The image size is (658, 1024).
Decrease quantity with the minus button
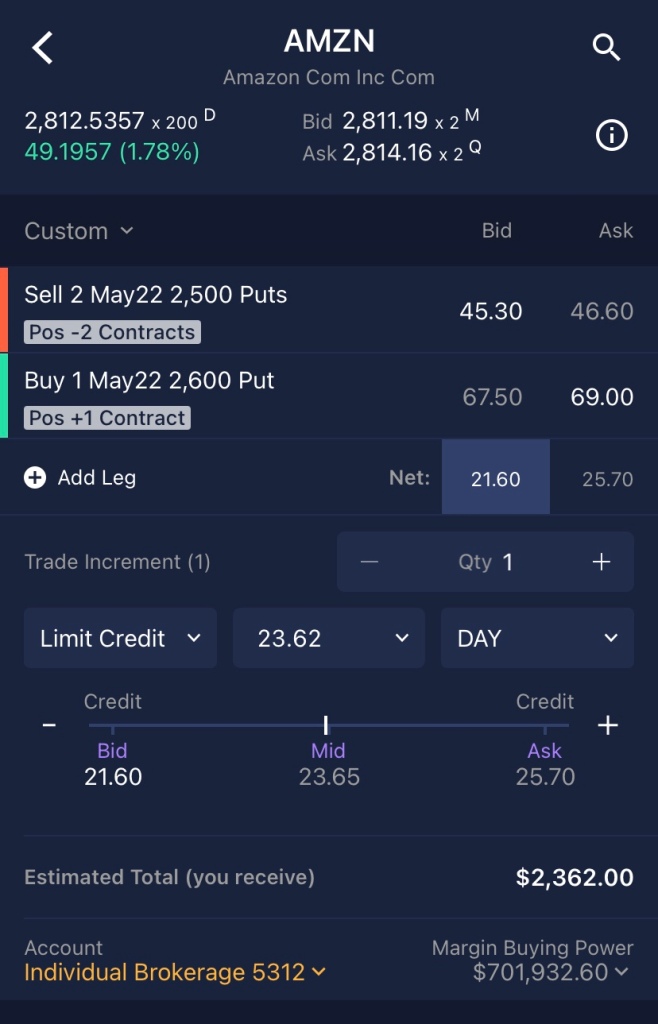369,562
